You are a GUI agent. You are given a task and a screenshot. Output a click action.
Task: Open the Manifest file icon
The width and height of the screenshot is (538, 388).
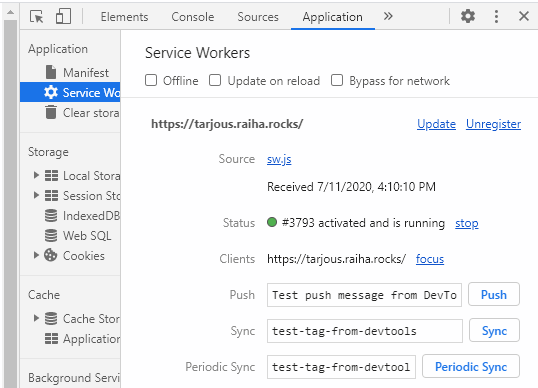51,72
